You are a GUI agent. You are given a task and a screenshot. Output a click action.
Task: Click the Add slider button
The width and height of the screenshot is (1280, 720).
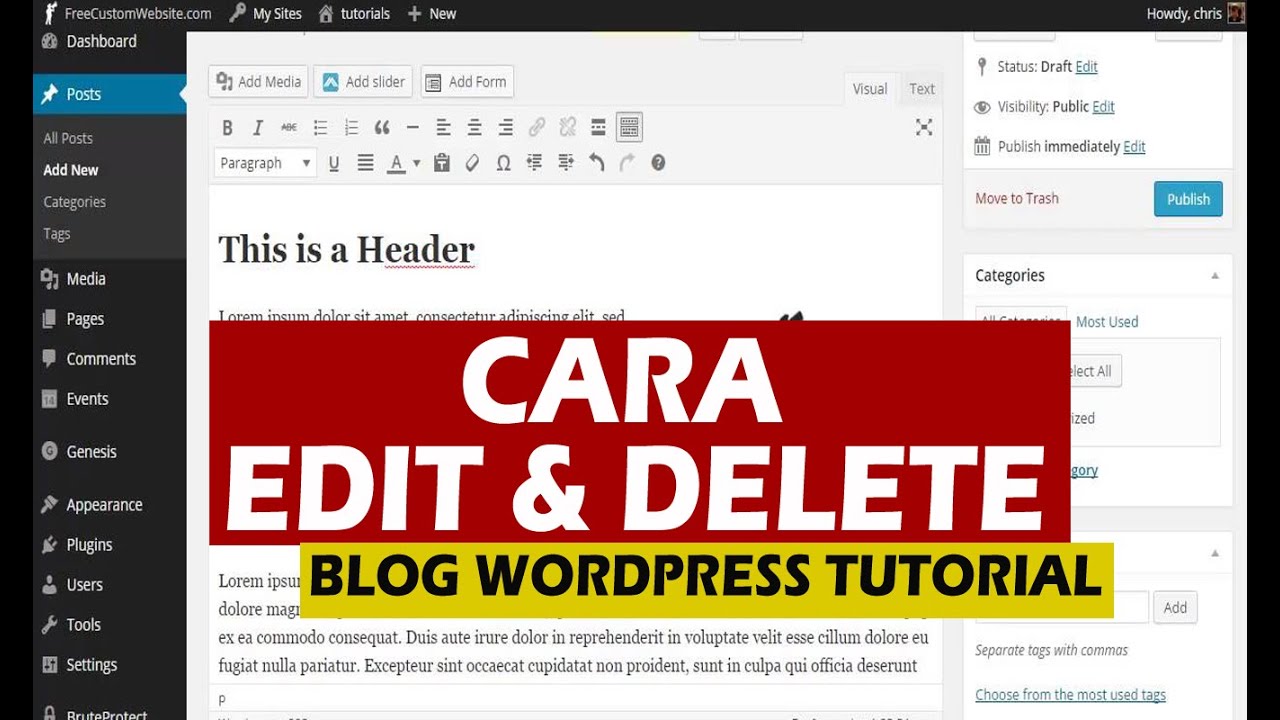point(363,82)
